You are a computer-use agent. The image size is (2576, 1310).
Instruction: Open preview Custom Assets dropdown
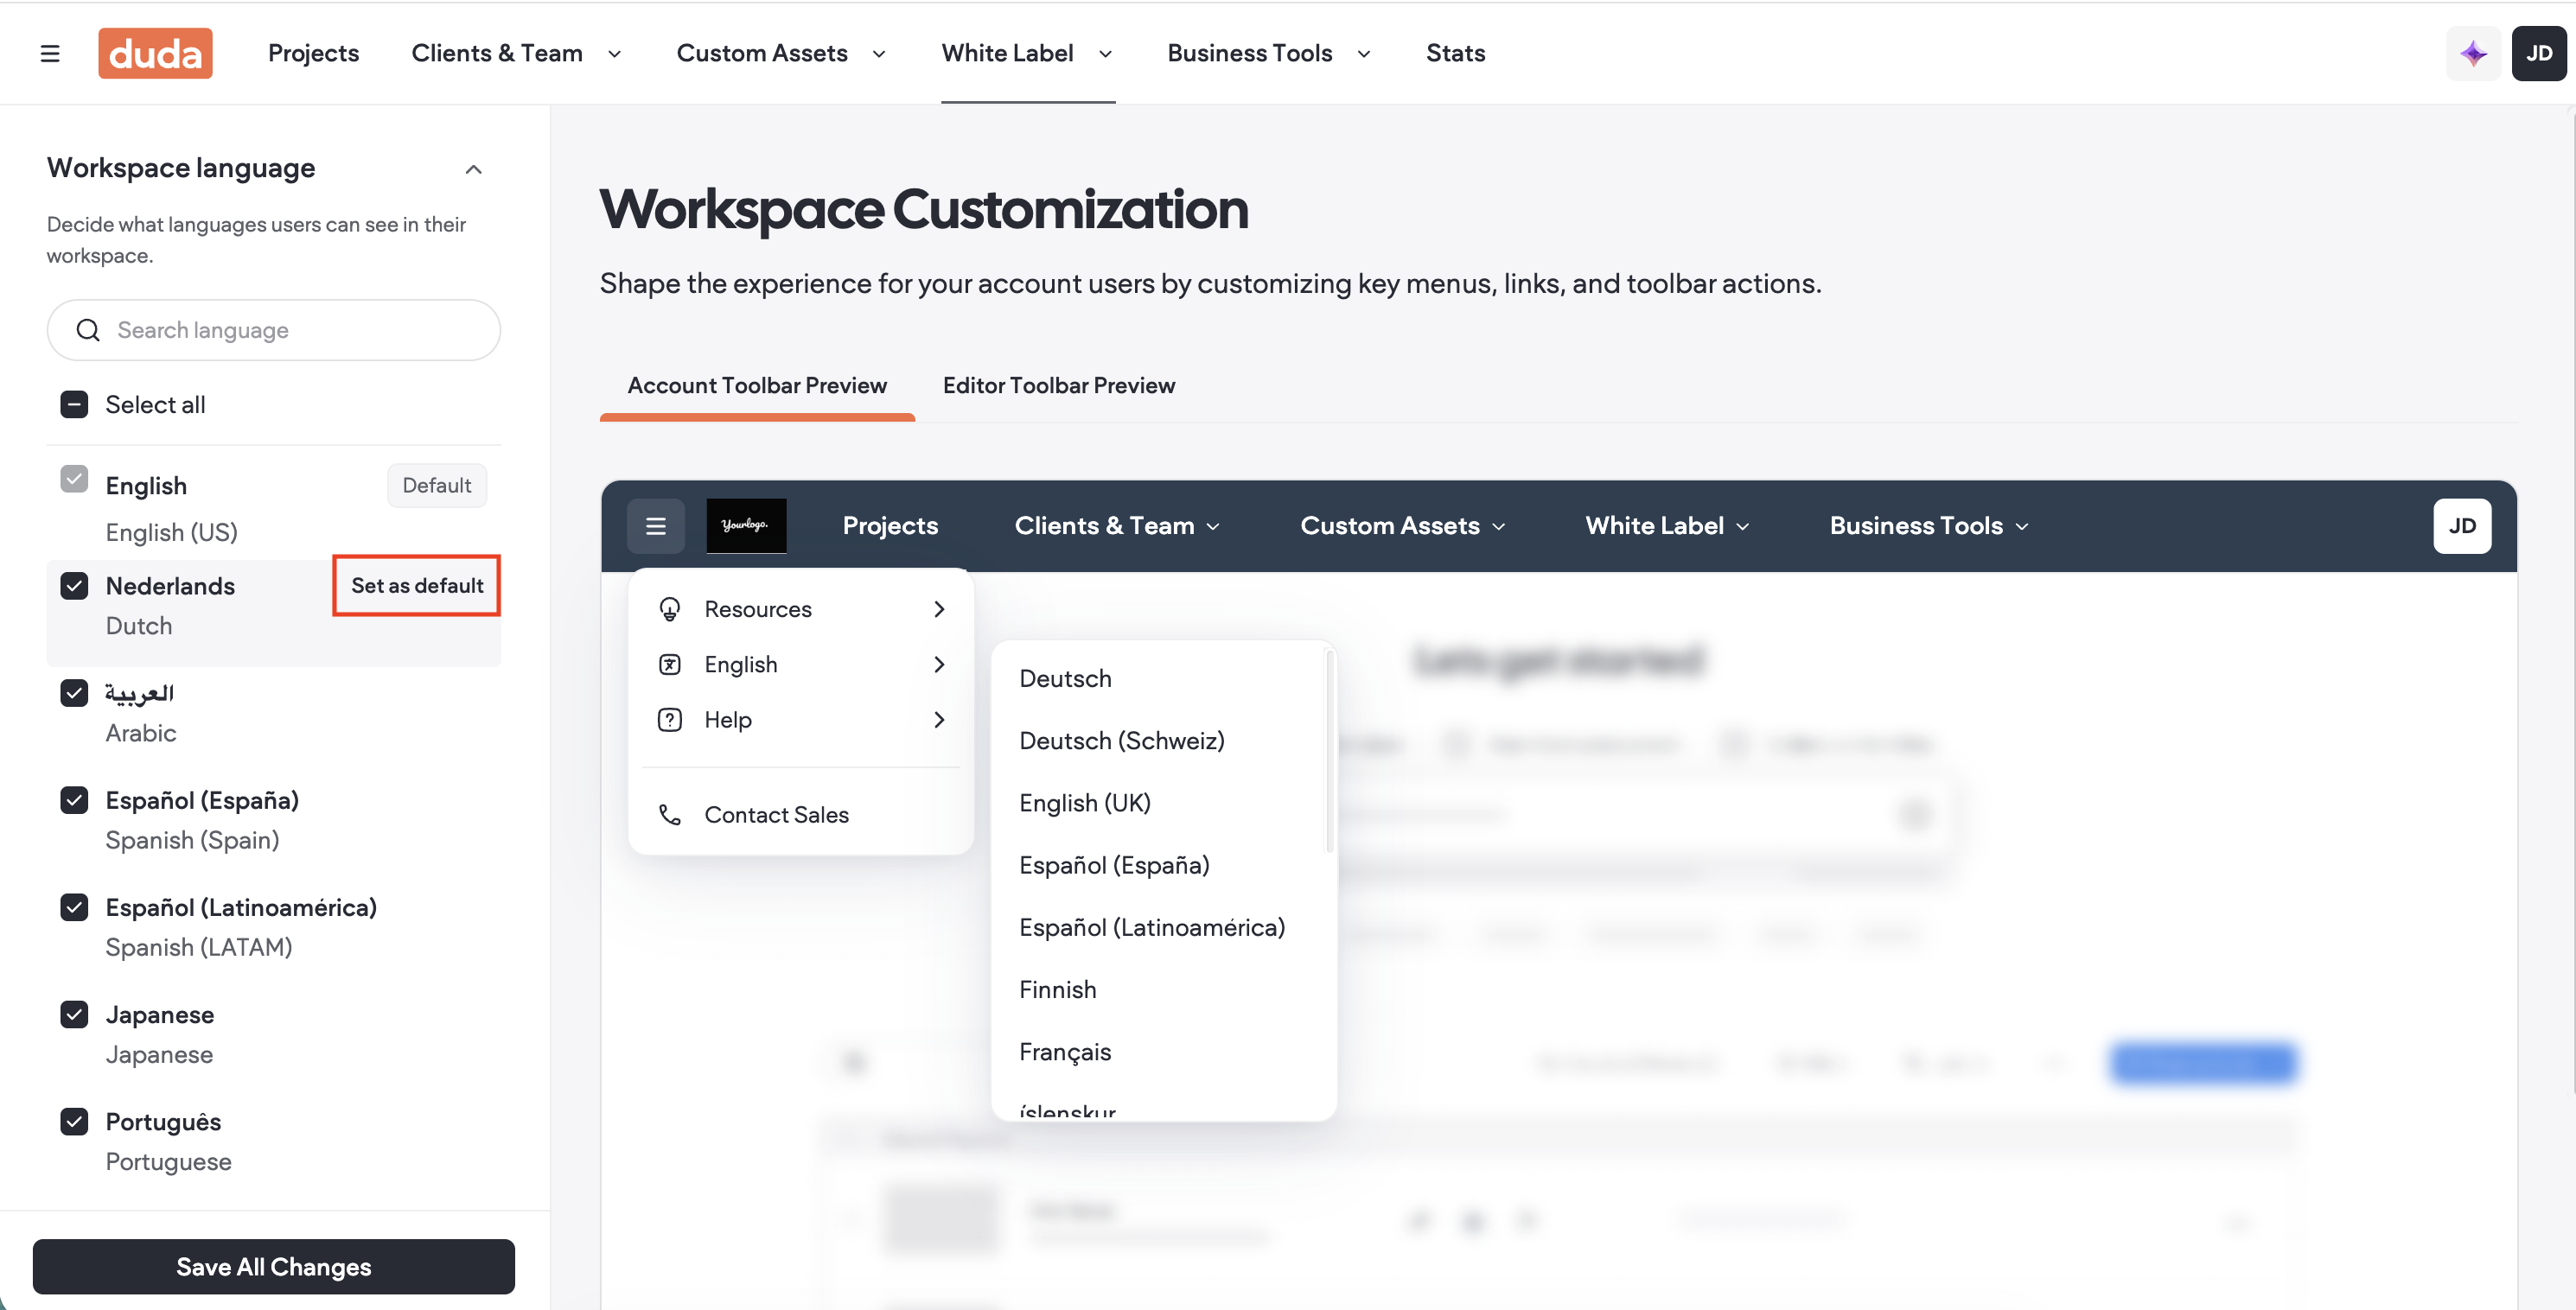coord(1403,526)
